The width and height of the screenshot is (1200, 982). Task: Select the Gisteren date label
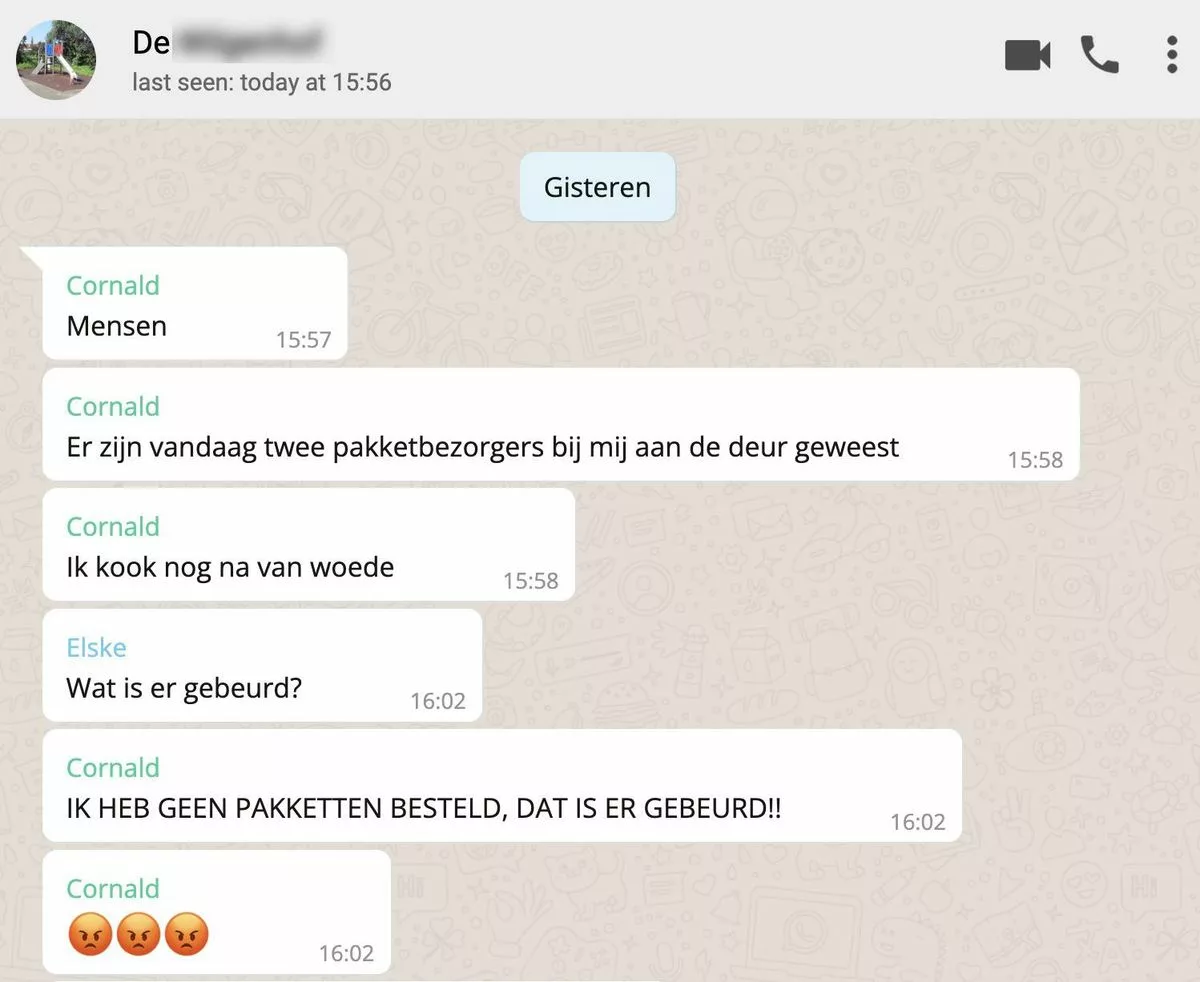coord(597,187)
